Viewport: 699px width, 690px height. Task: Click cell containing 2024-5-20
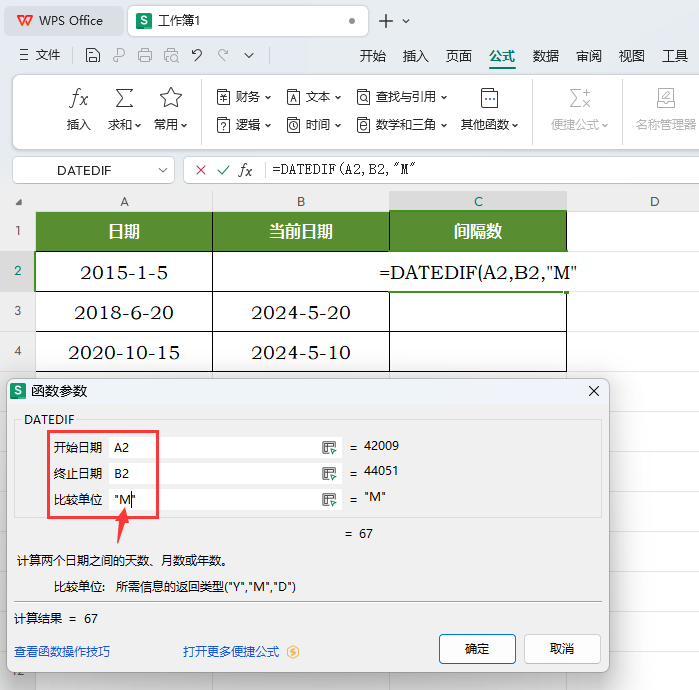tap(301, 312)
